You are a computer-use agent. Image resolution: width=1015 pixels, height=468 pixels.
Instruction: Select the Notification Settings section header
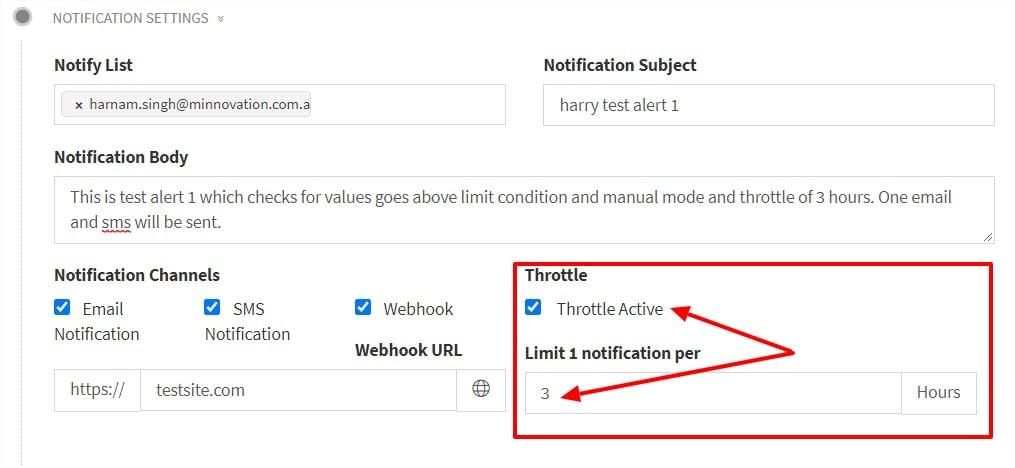pos(131,18)
